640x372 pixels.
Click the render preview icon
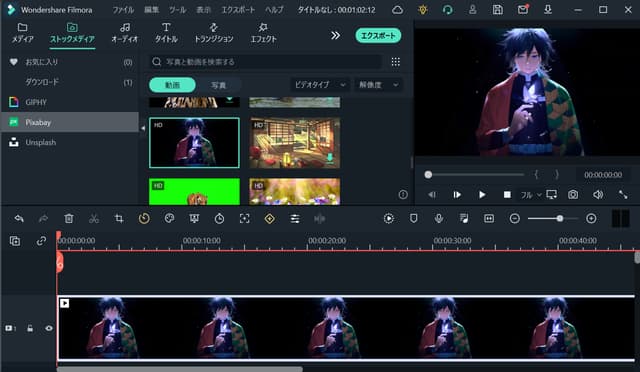click(389, 219)
